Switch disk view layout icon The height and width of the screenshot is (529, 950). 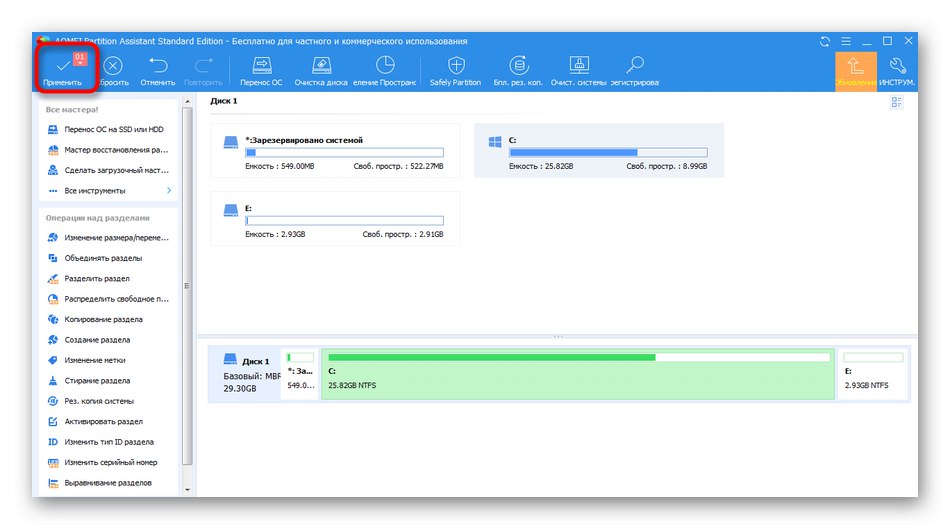[896, 102]
